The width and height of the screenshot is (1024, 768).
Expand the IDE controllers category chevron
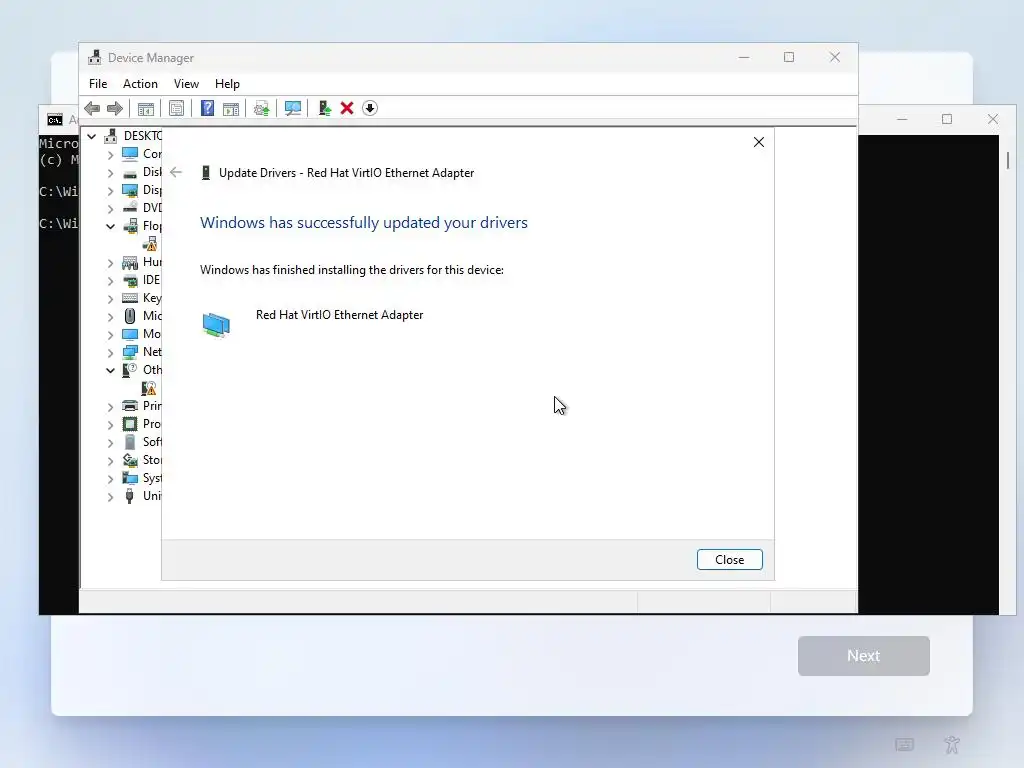(x=110, y=281)
